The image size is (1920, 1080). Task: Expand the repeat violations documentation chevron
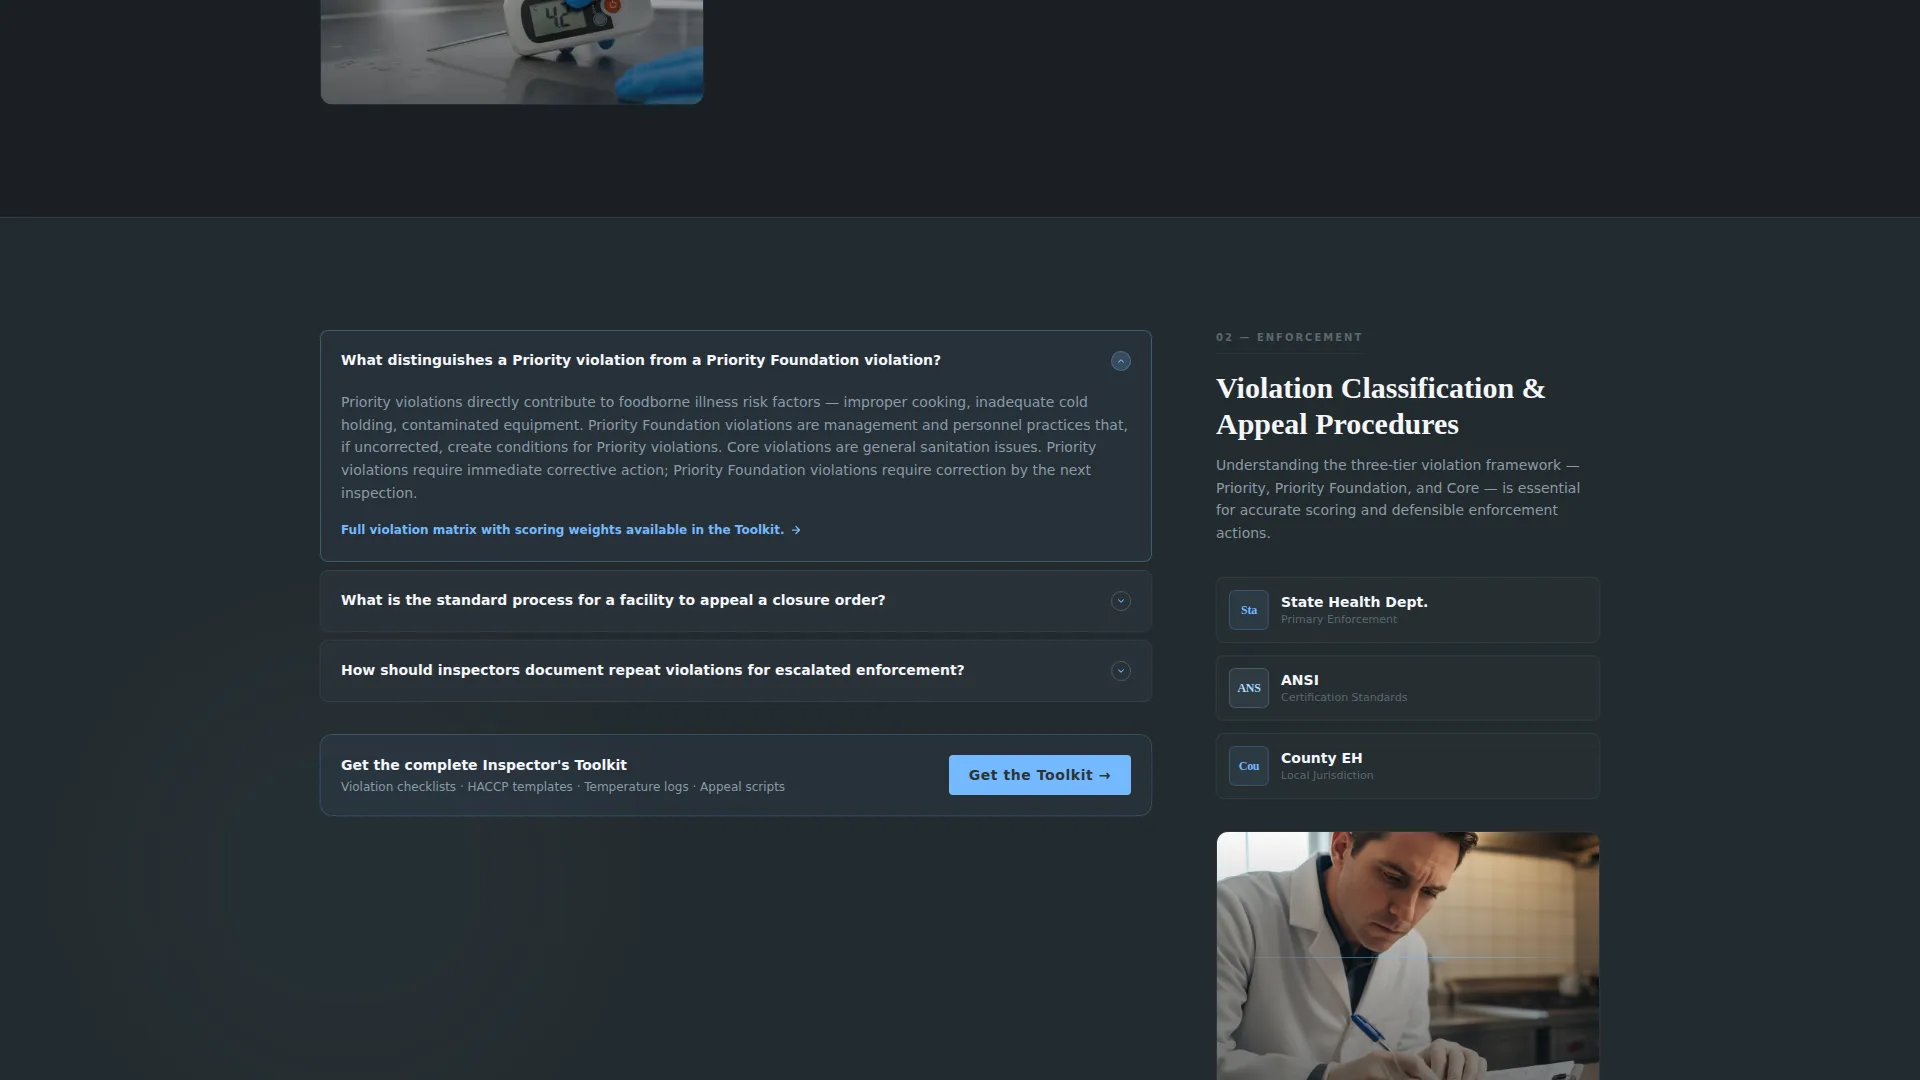click(x=1120, y=671)
